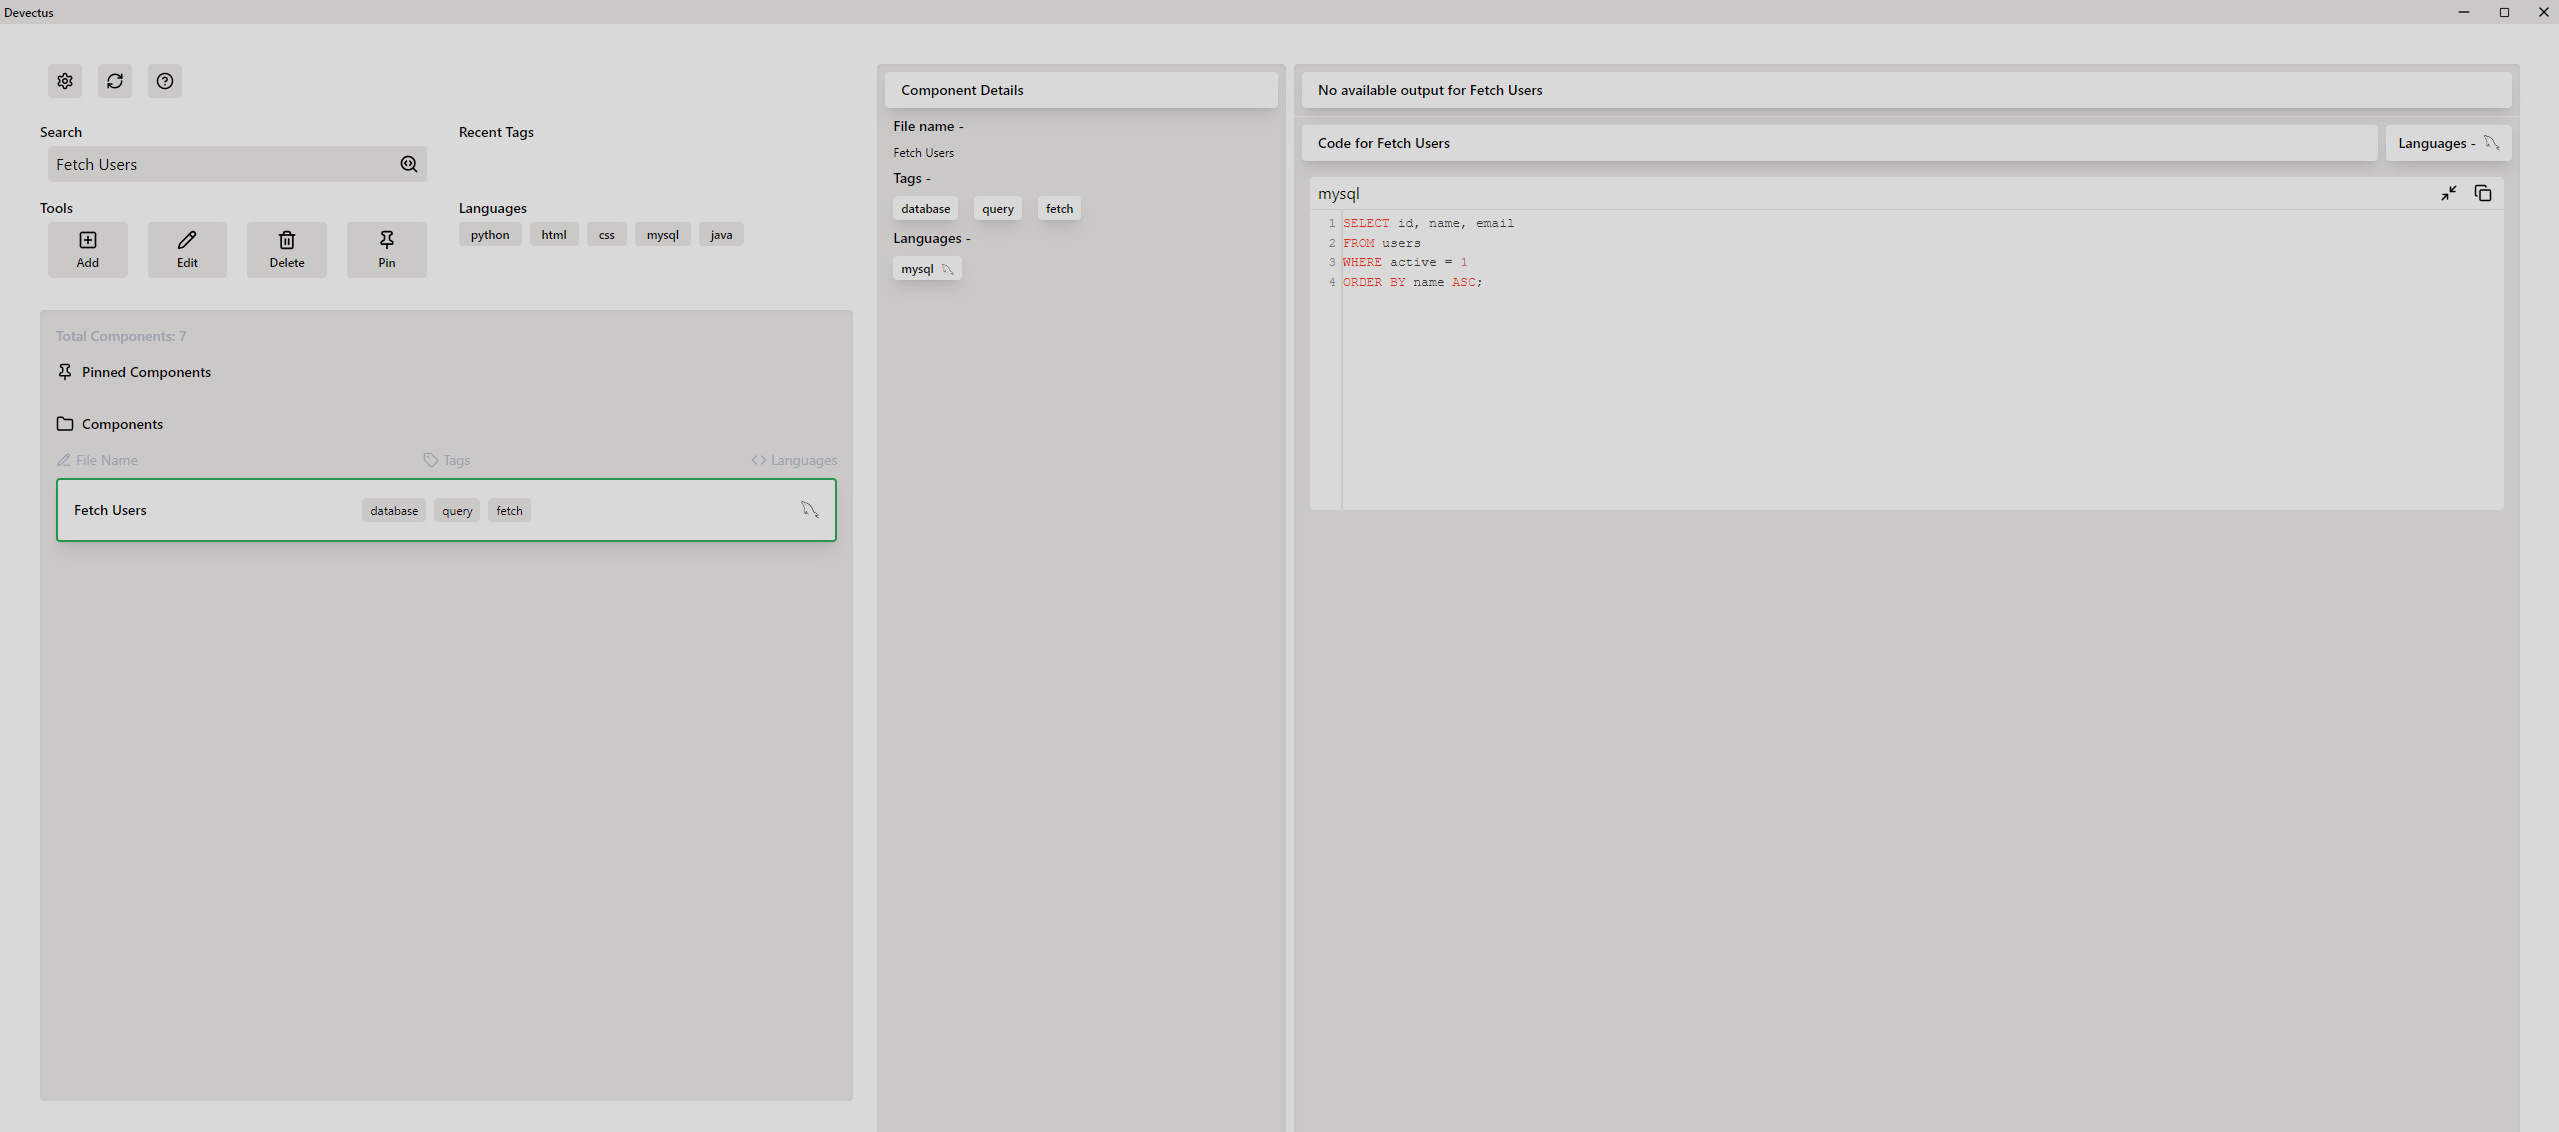Image resolution: width=2559 pixels, height=1132 pixels.
Task: Collapse the Components folder section
Action: [122, 424]
